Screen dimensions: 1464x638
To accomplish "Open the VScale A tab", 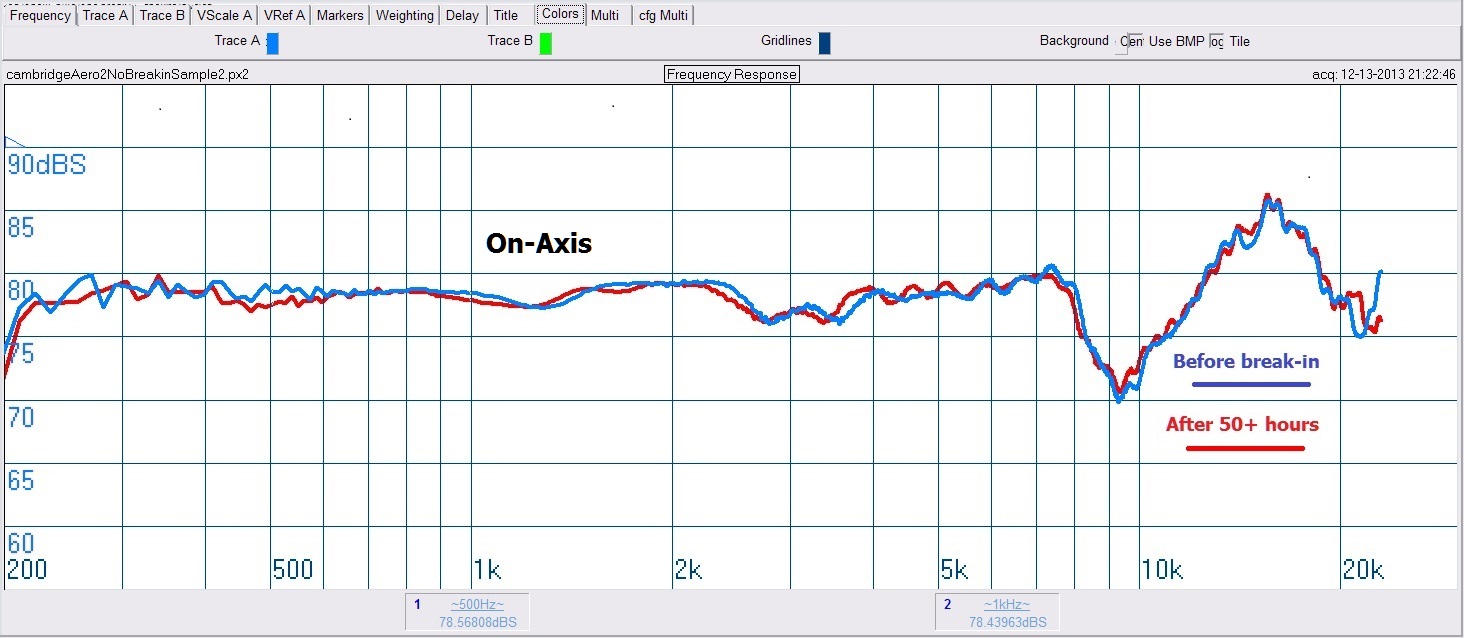I will click(x=224, y=15).
